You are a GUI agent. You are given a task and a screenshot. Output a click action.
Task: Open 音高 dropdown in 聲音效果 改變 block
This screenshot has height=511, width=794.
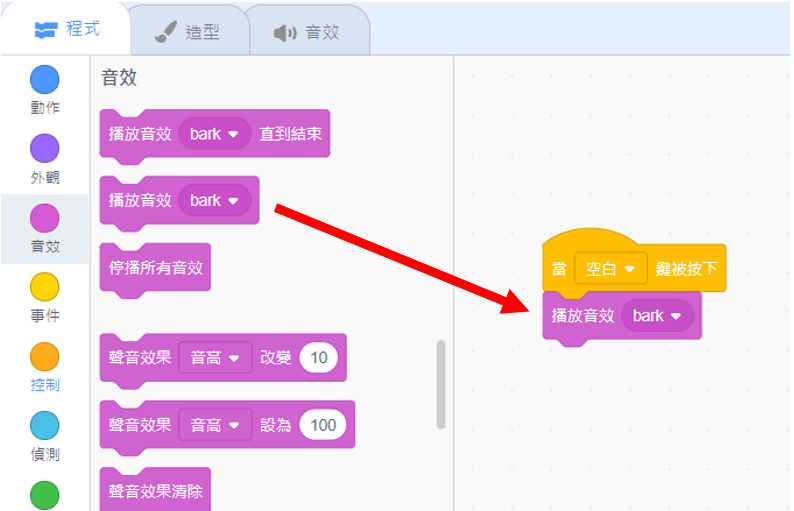click(x=215, y=358)
